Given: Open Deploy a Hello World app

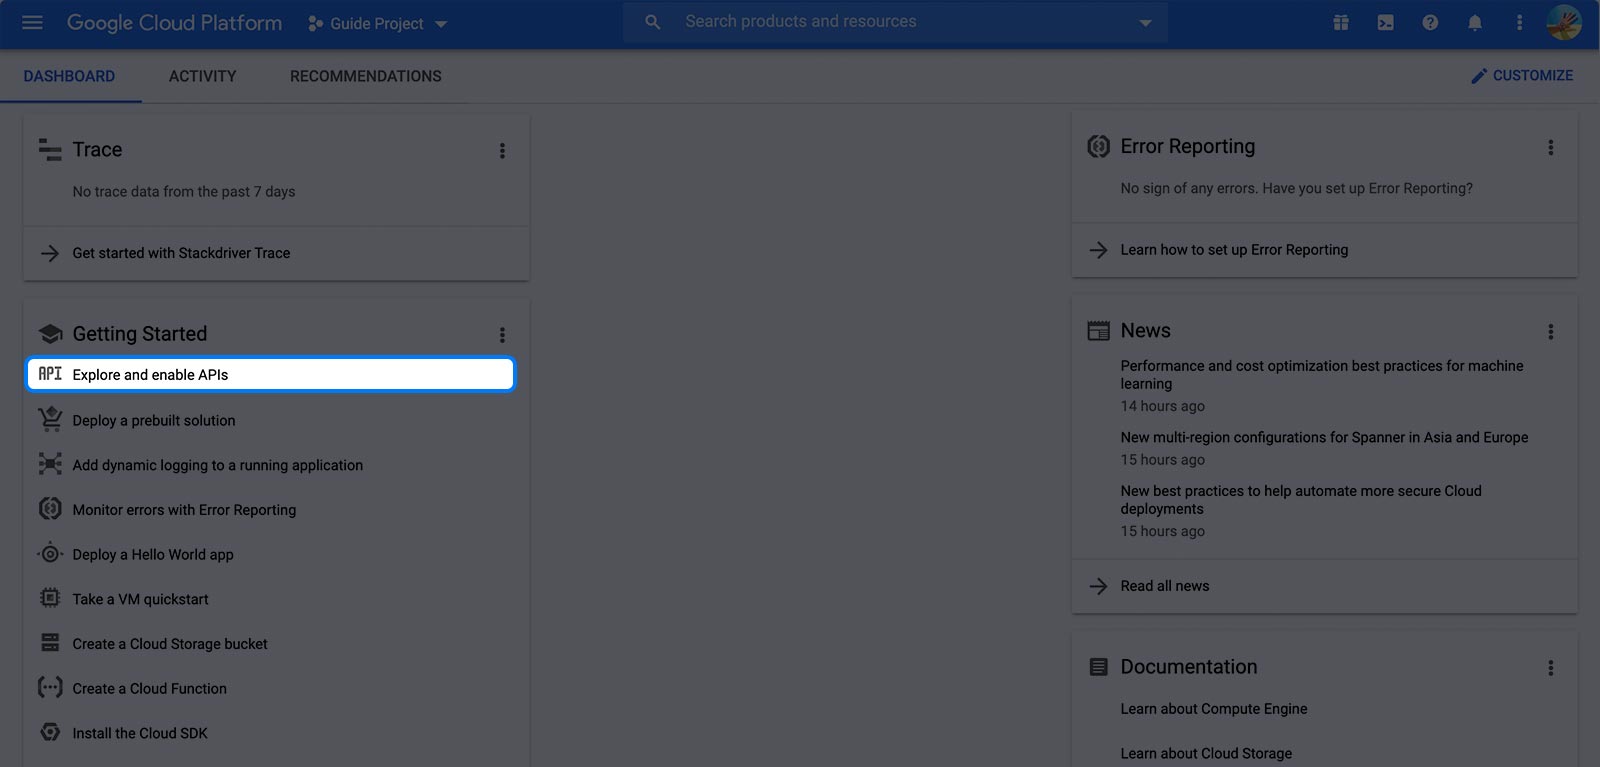Looking at the screenshot, I should click(153, 555).
